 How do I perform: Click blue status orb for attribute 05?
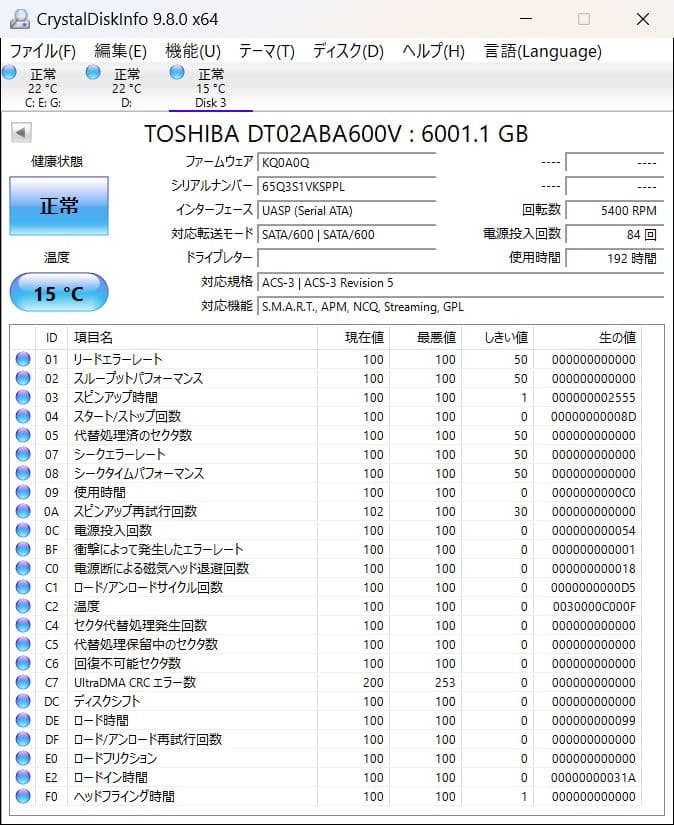[23, 435]
